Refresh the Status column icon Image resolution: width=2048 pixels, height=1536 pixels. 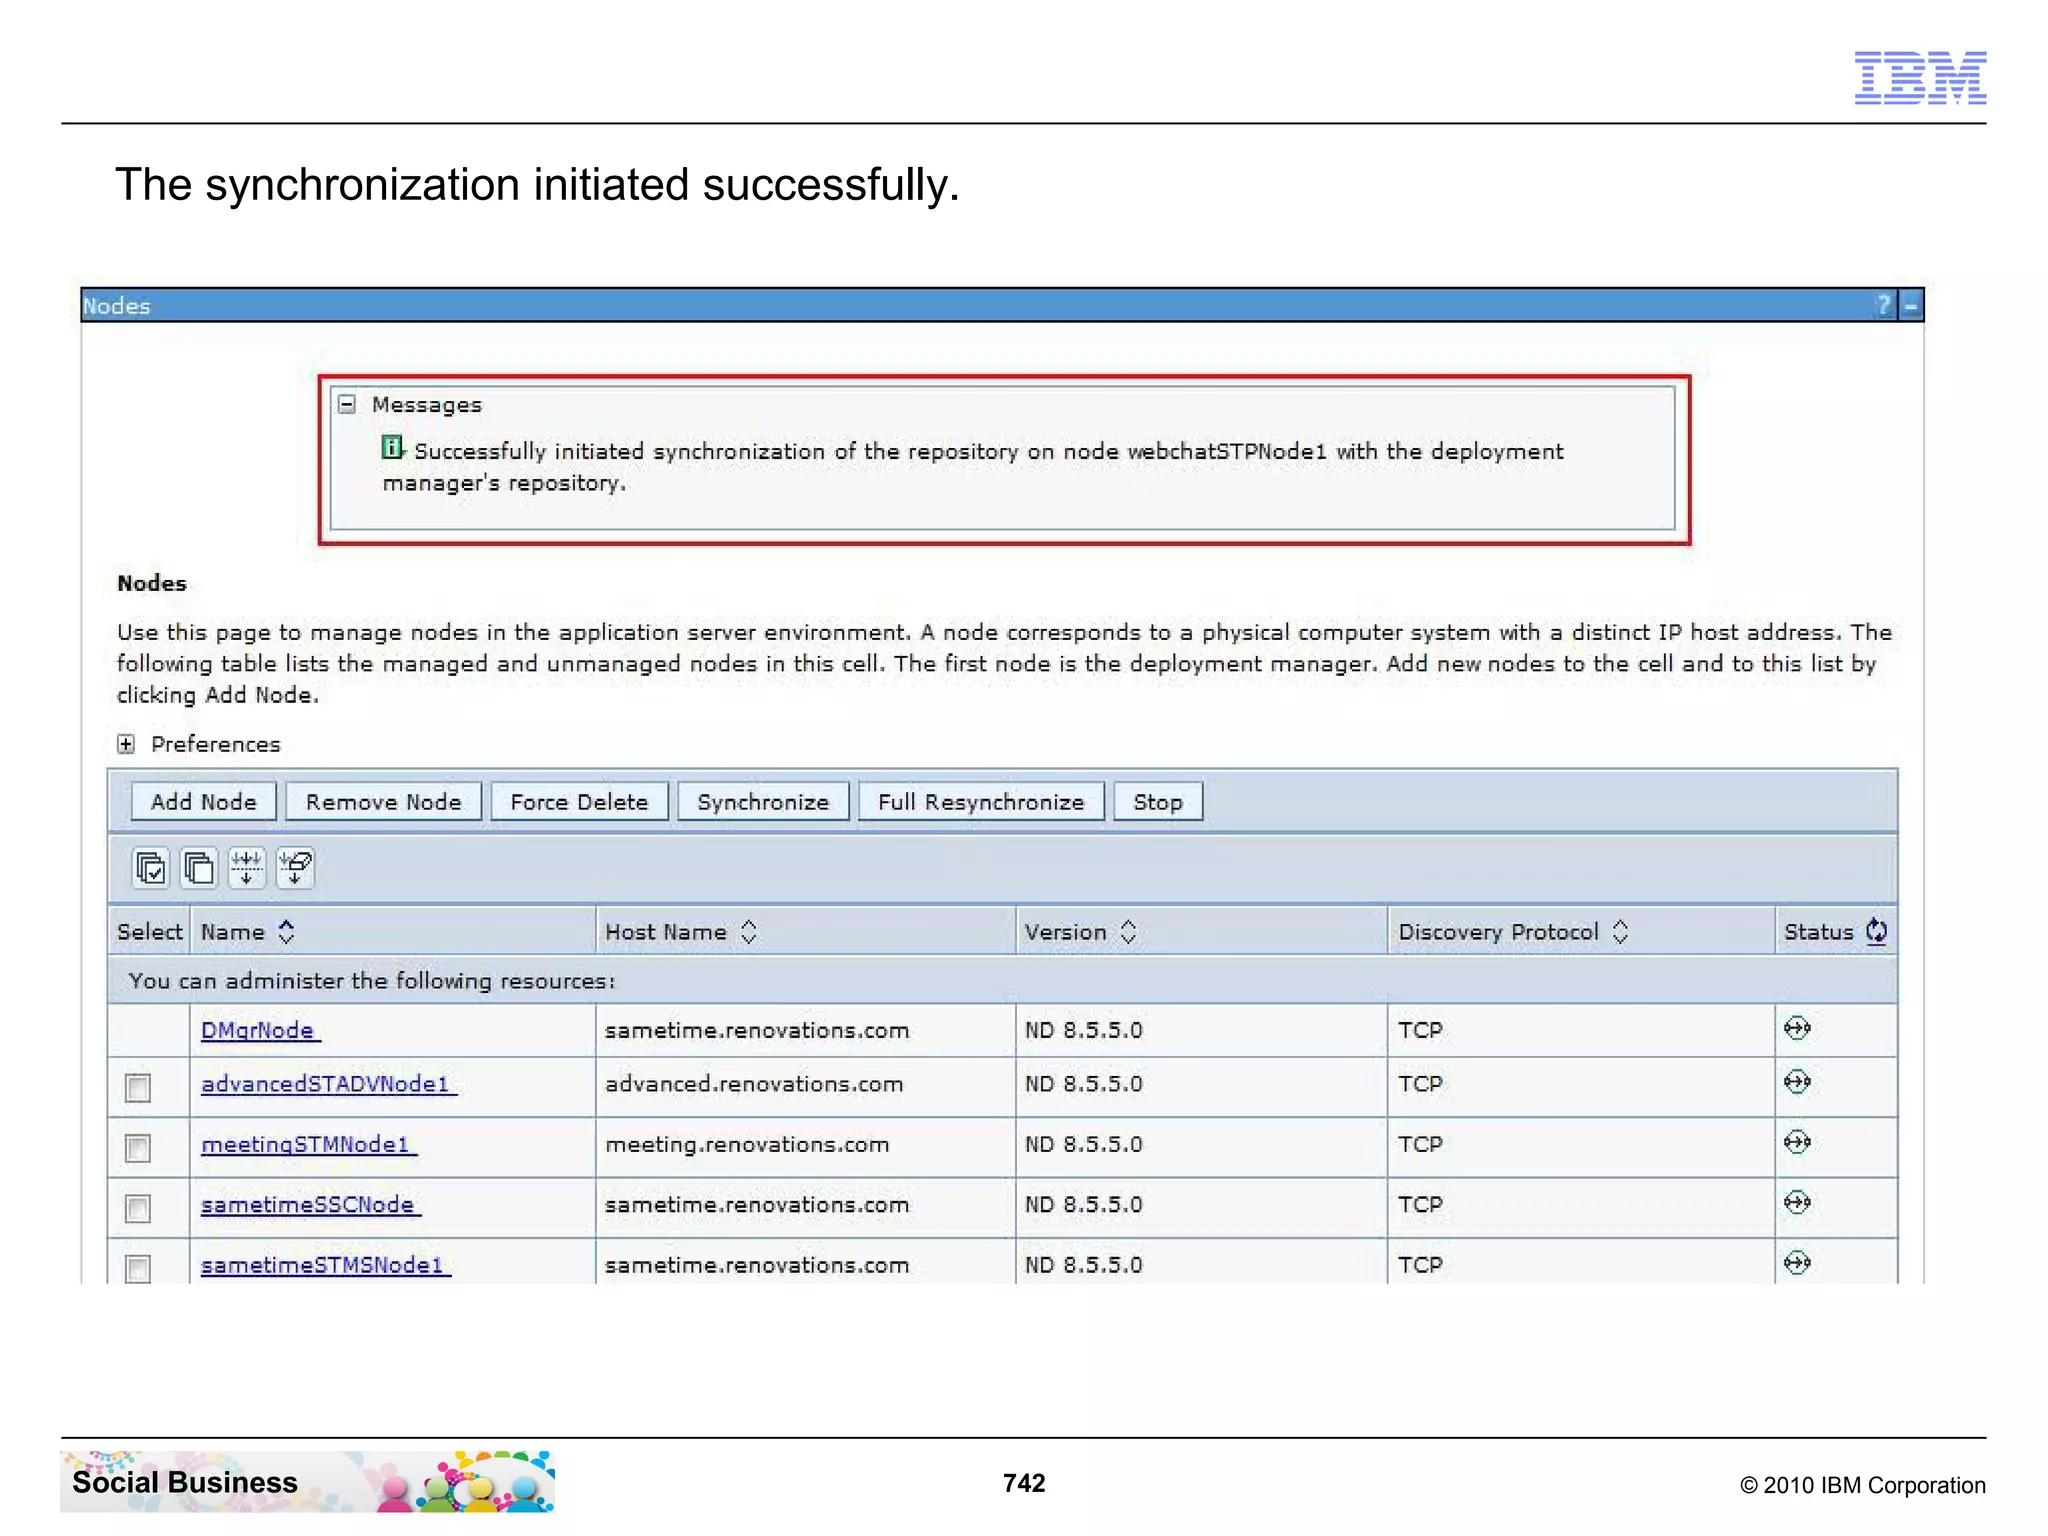point(1876,931)
